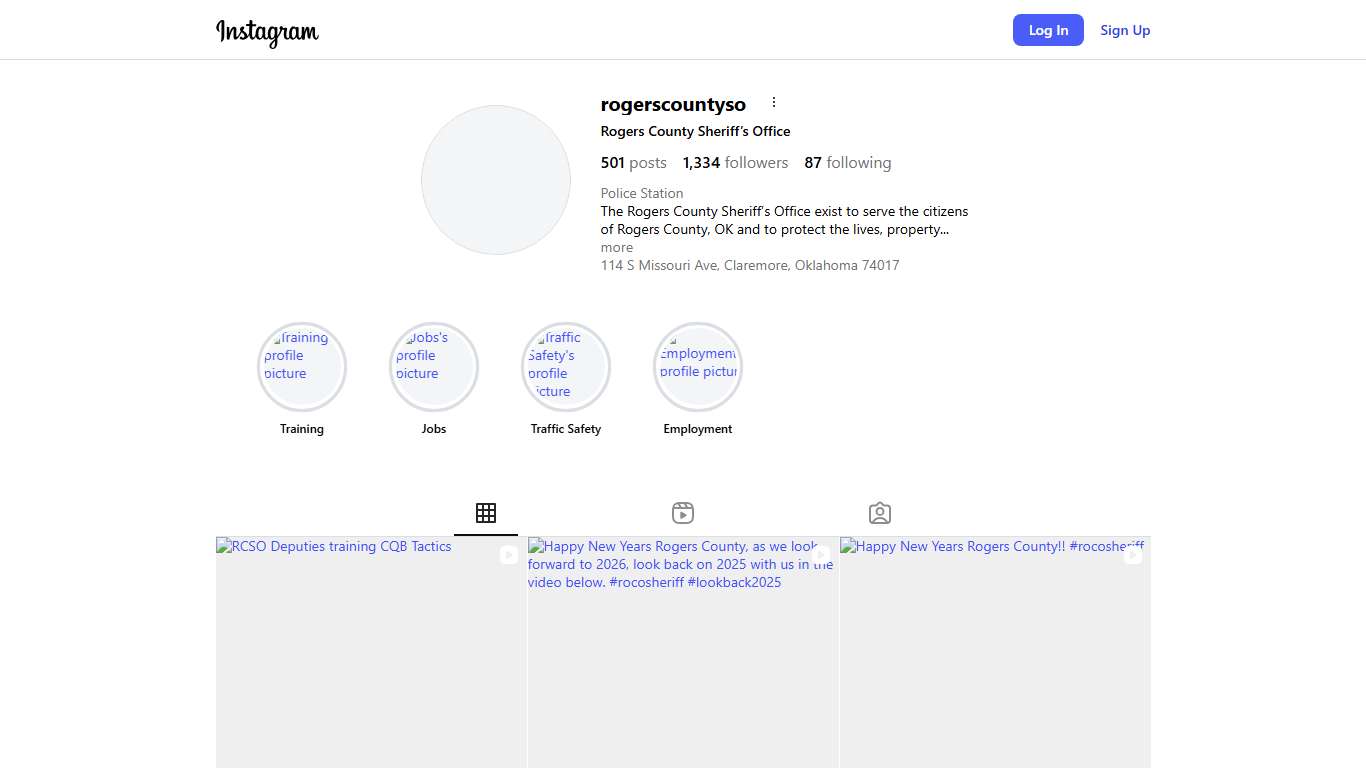Click the Instagram logo
This screenshot has height=768, width=1366.
coord(267,31)
